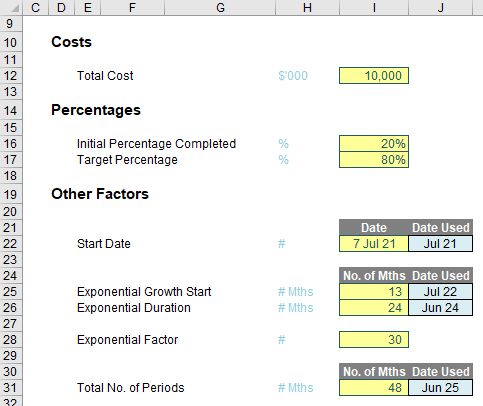The image size is (483, 406).
Task: Select column header I
Action: point(374,7)
